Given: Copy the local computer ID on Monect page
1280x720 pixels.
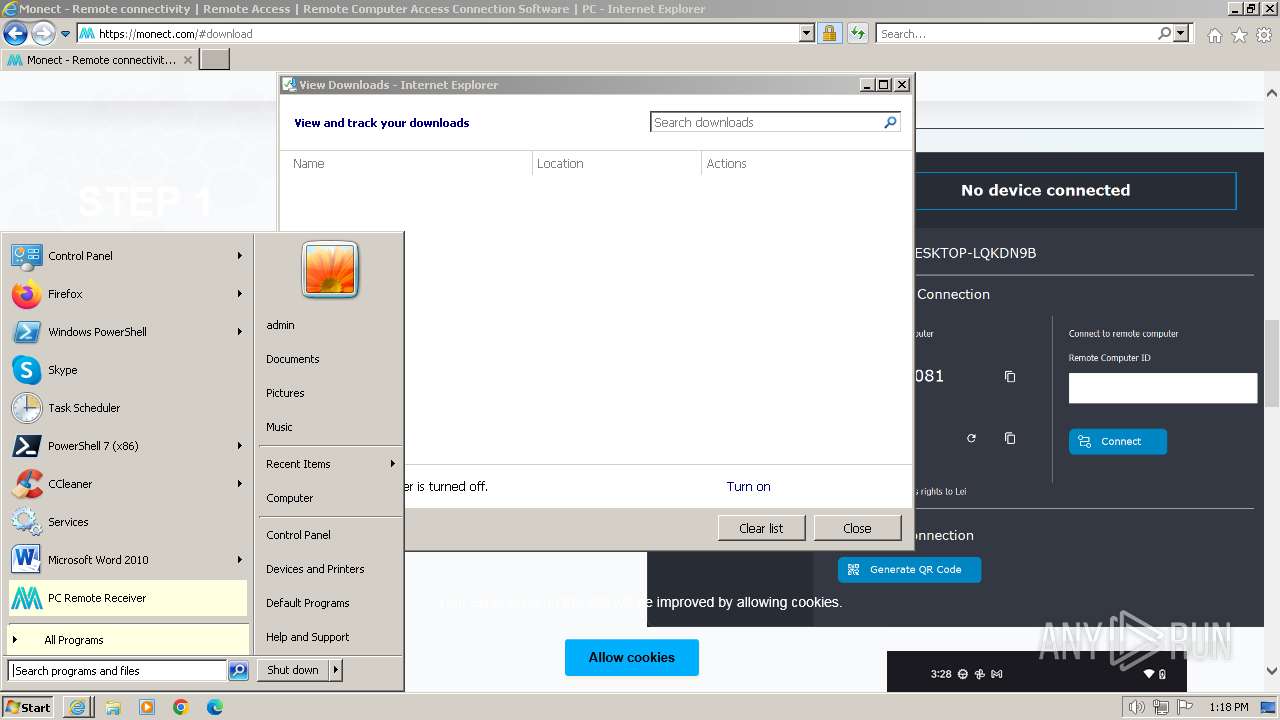Looking at the screenshot, I should (x=1009, y=376).
